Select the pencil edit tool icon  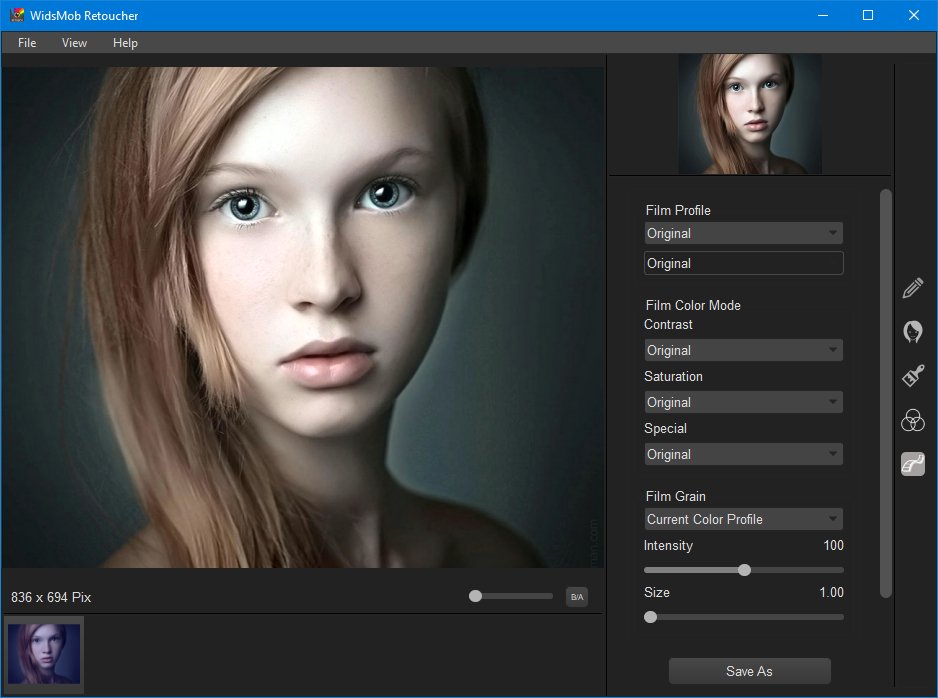912,288
